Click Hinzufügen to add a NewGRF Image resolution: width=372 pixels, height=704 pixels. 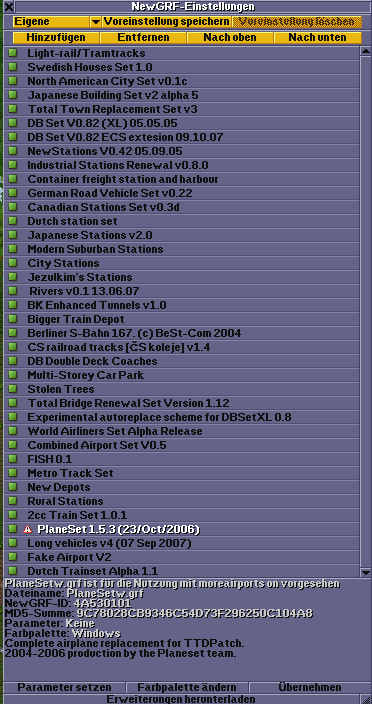coord(56,37)
